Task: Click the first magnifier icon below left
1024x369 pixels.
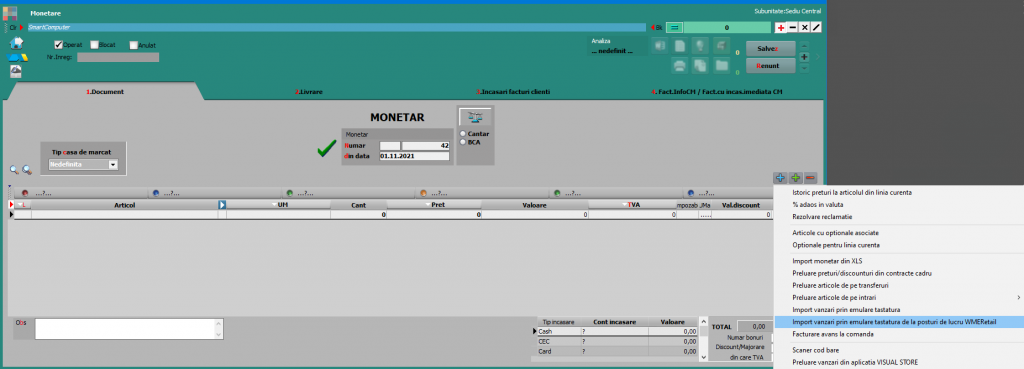Action: pos(14,170)
